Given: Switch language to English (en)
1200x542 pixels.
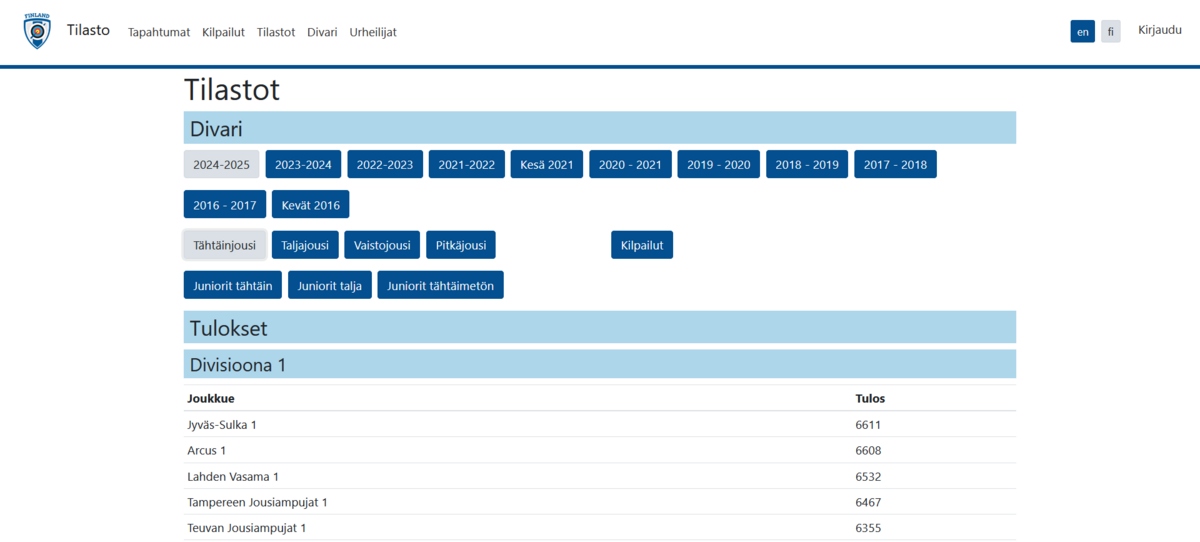Looking at the screenshot, I should click(1082, 32).
